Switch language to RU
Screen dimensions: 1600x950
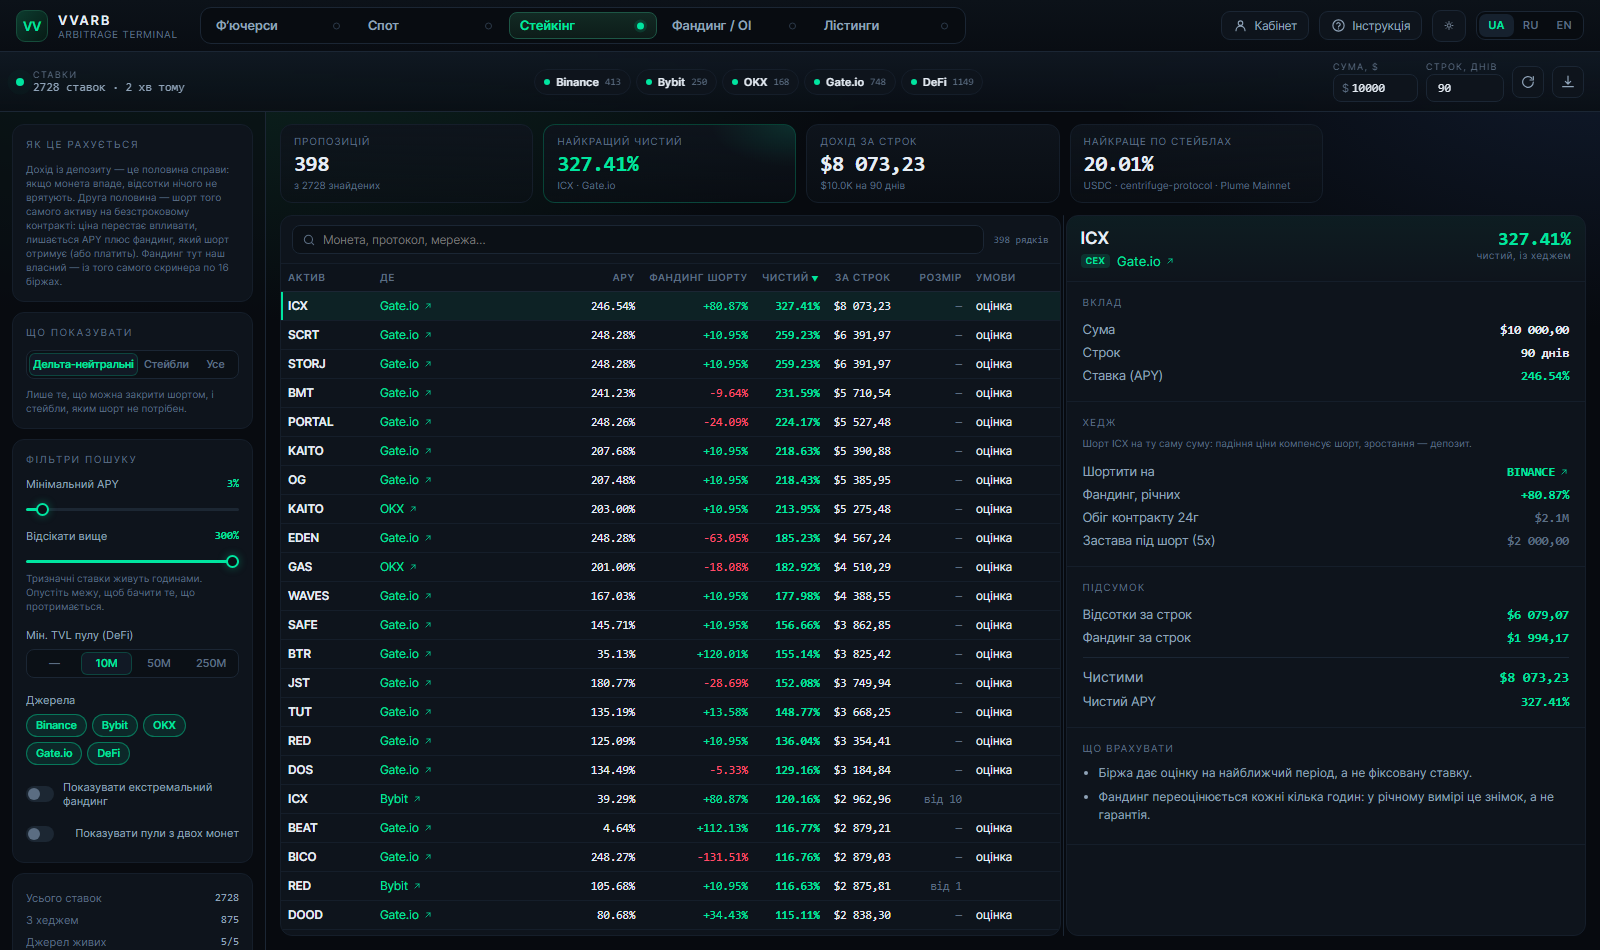point(1530,26)
